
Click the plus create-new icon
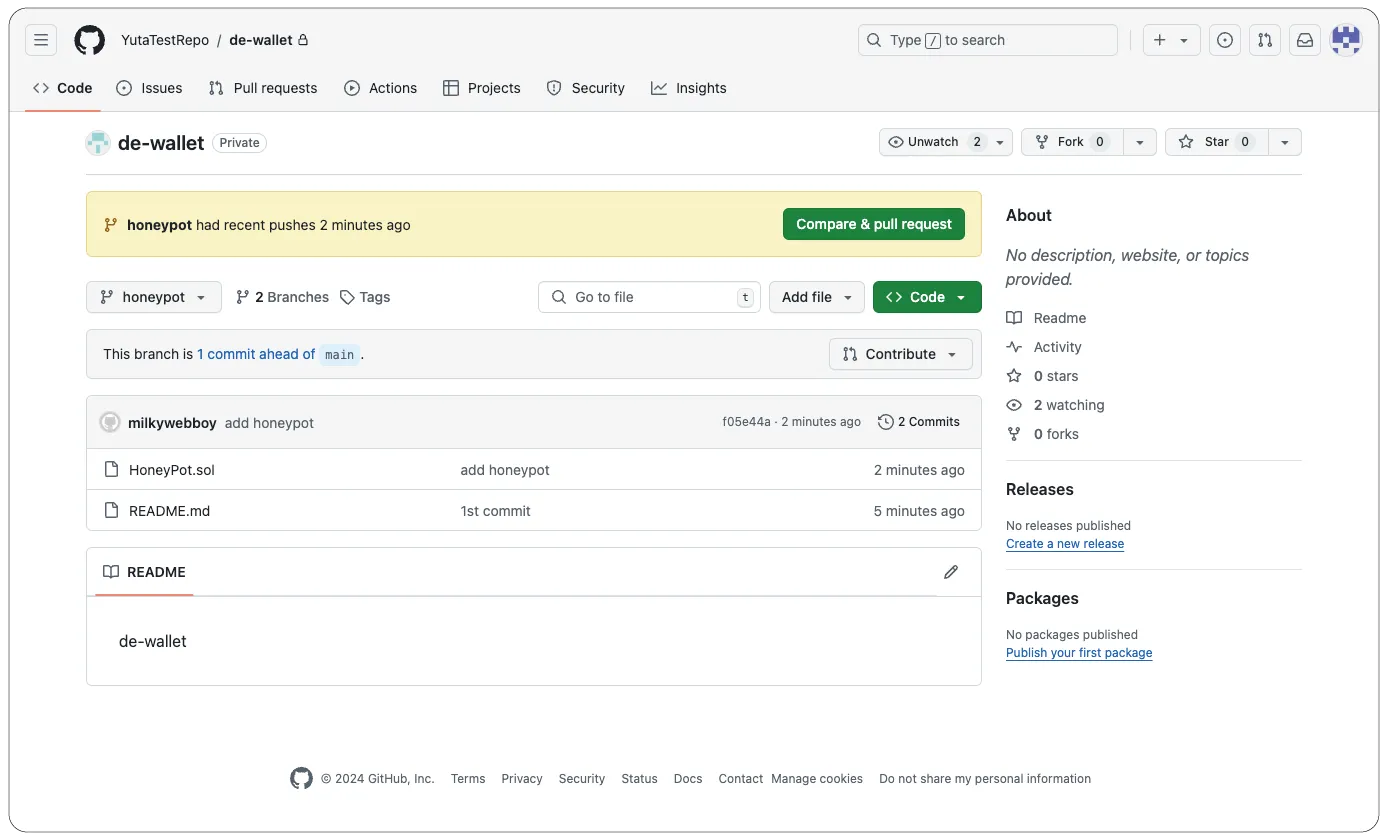pyautogui.click(x=1160, y=40)
